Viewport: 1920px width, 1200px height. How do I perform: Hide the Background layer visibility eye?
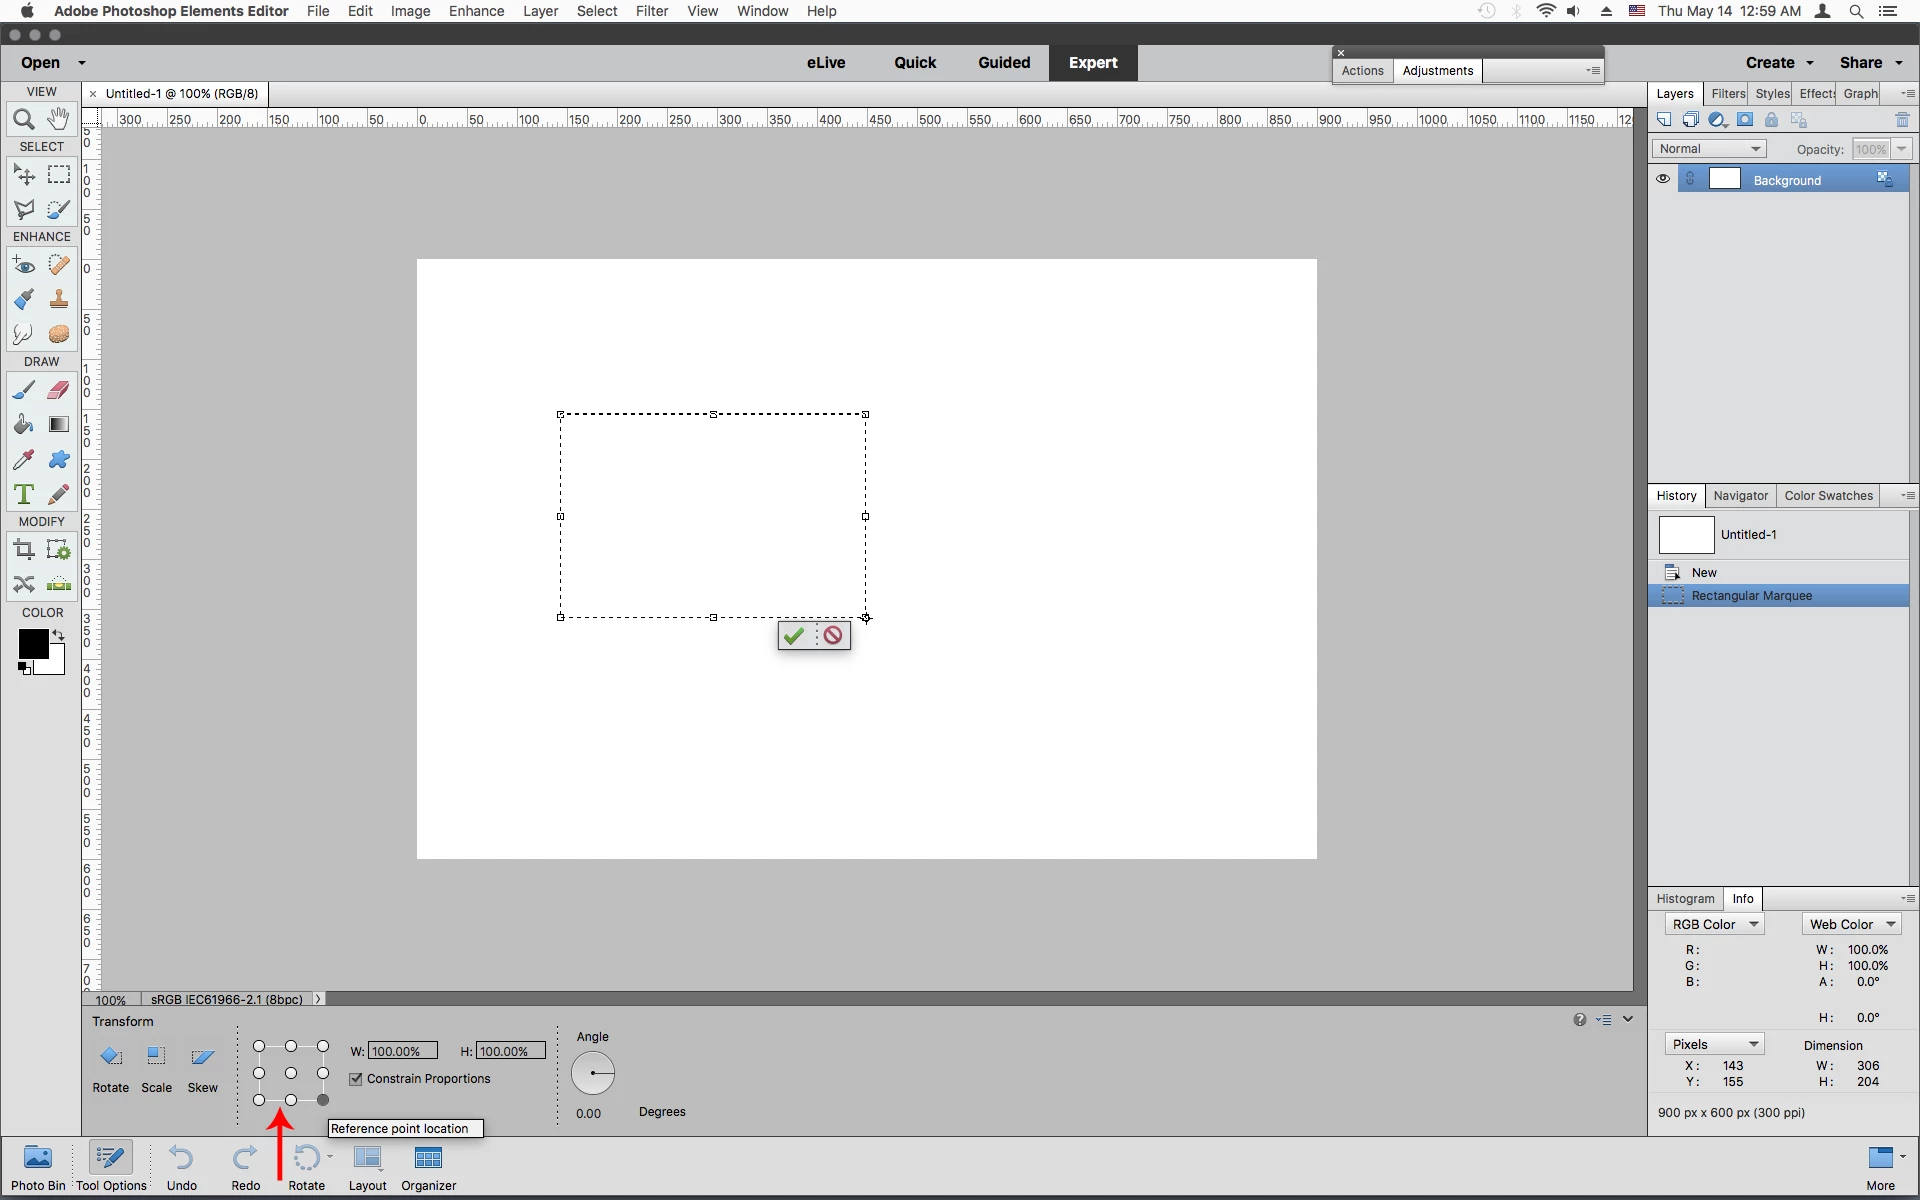[x=1663, y=179]
